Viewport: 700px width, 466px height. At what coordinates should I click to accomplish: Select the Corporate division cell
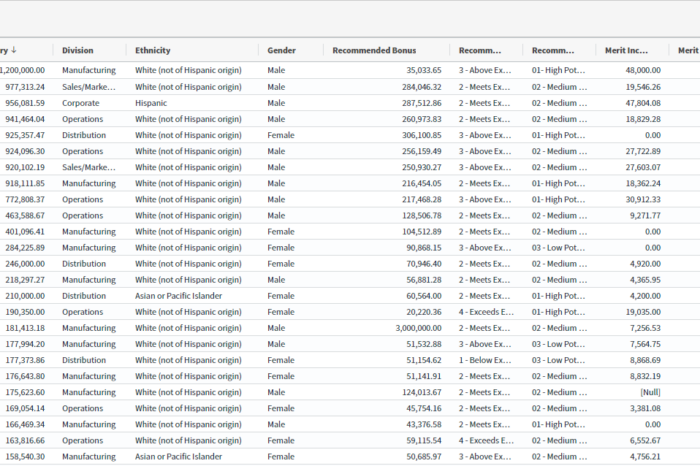pos(82,103)
